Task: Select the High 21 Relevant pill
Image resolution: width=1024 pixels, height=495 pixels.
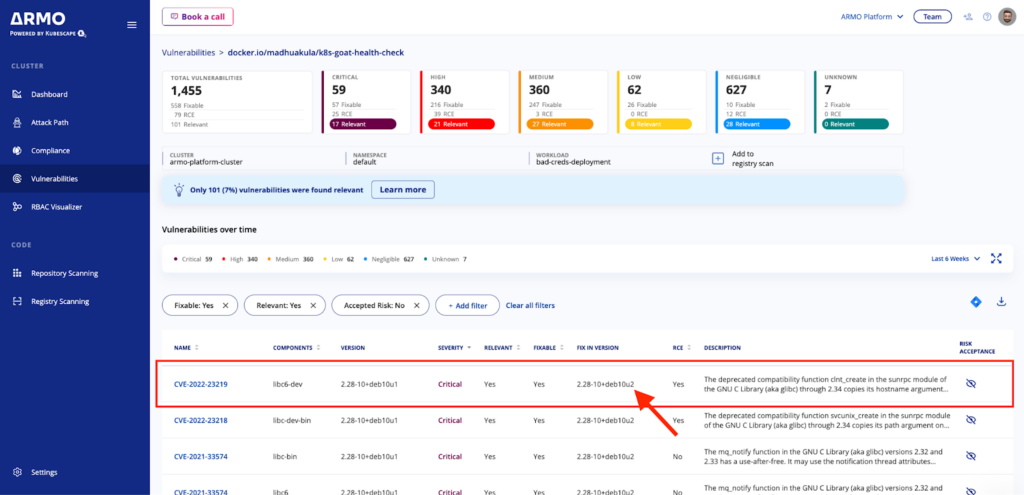Action: 461,124
